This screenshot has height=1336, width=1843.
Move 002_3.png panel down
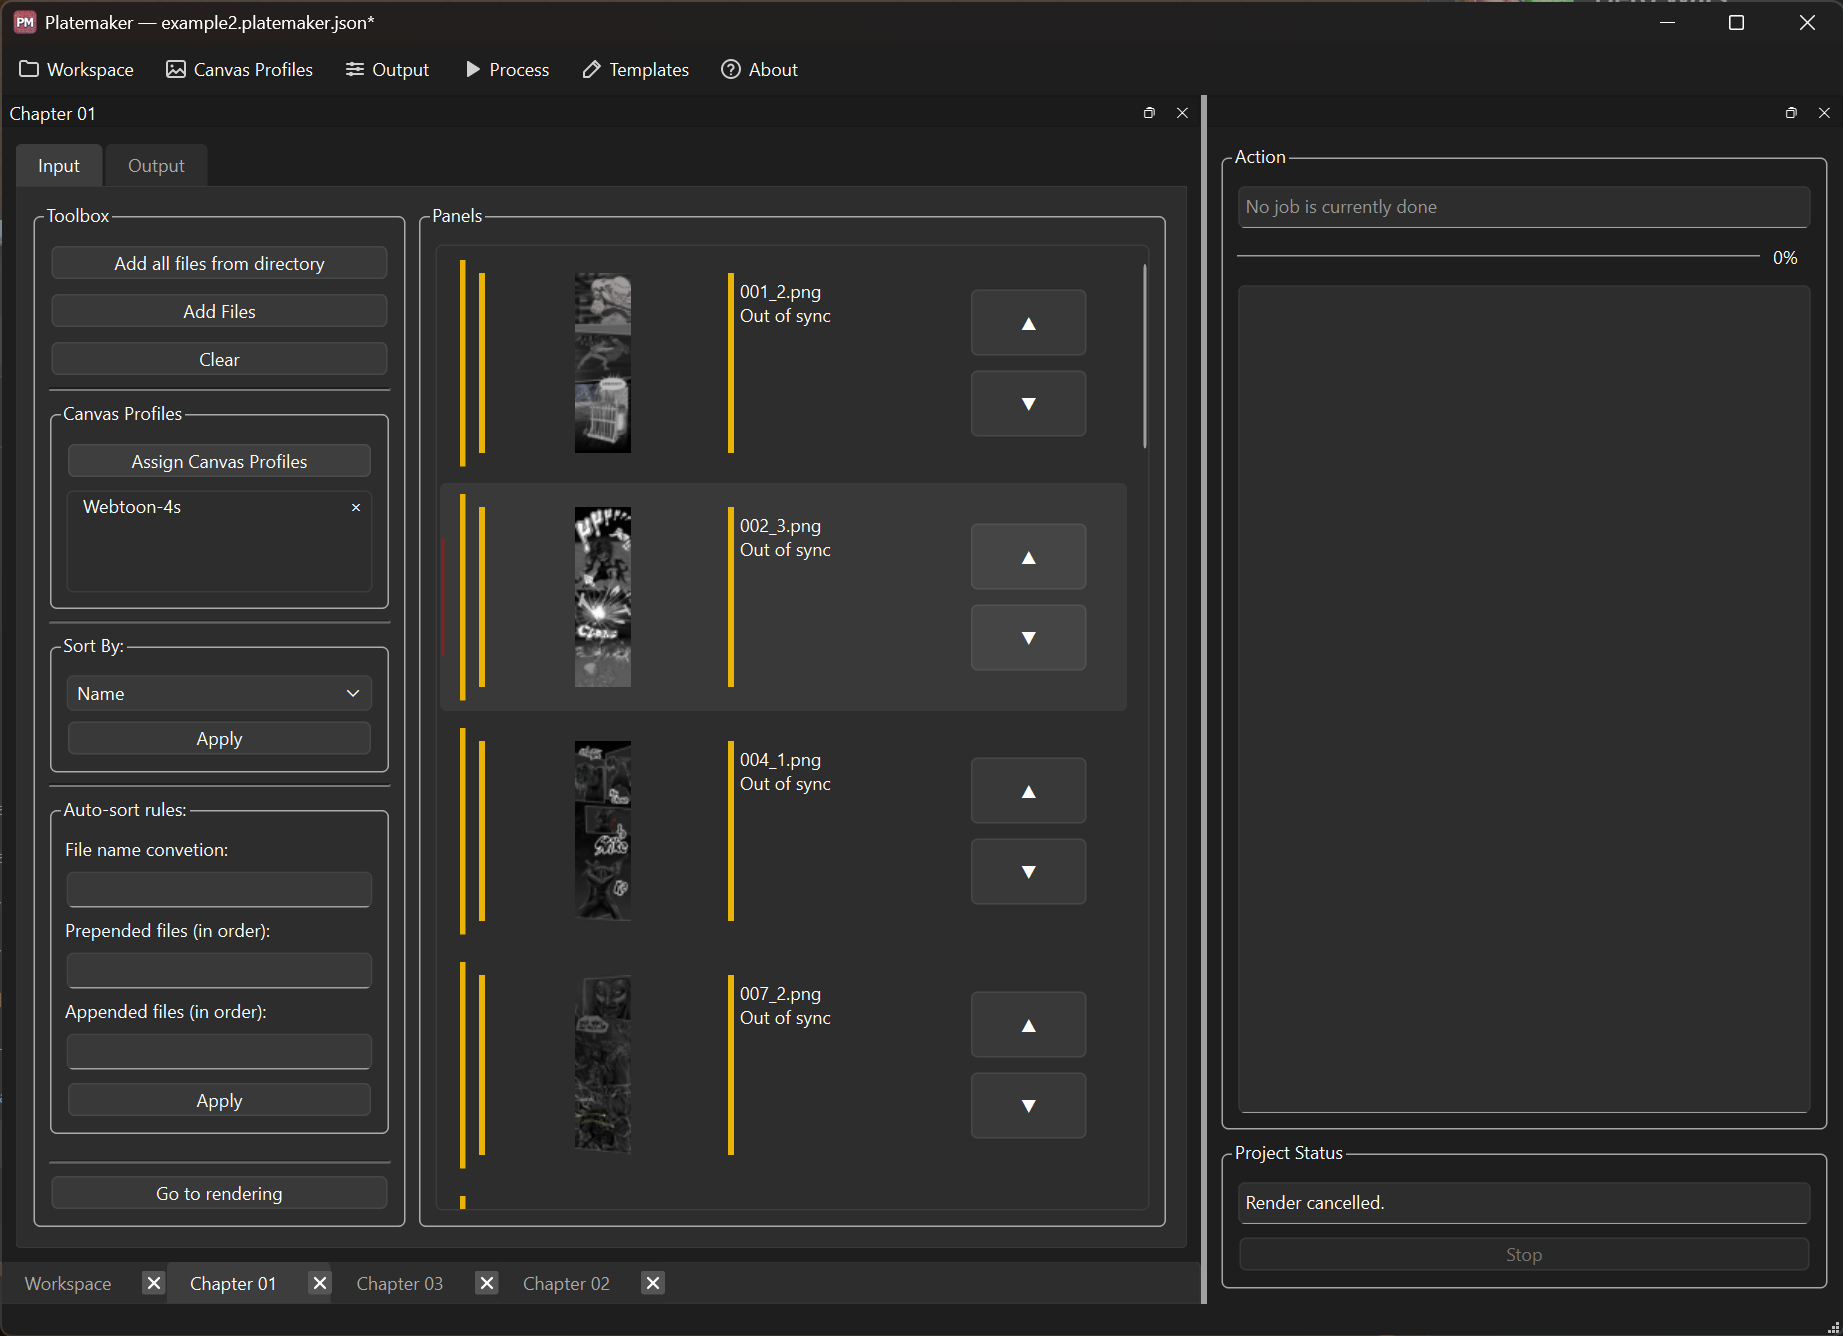(1028, 637)
